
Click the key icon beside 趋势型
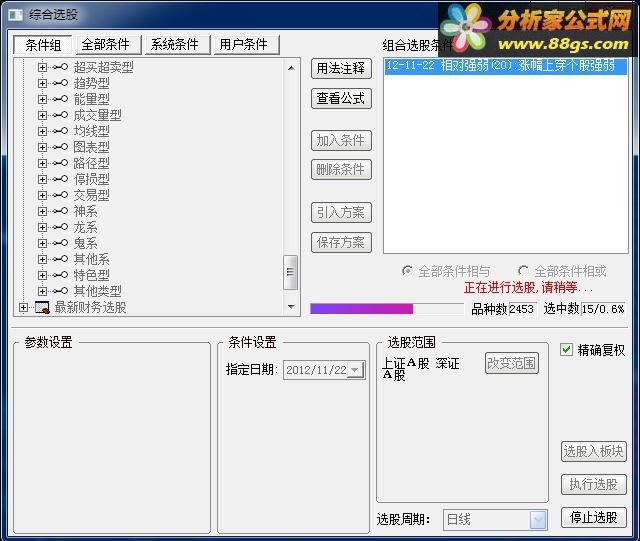(60, 83)
